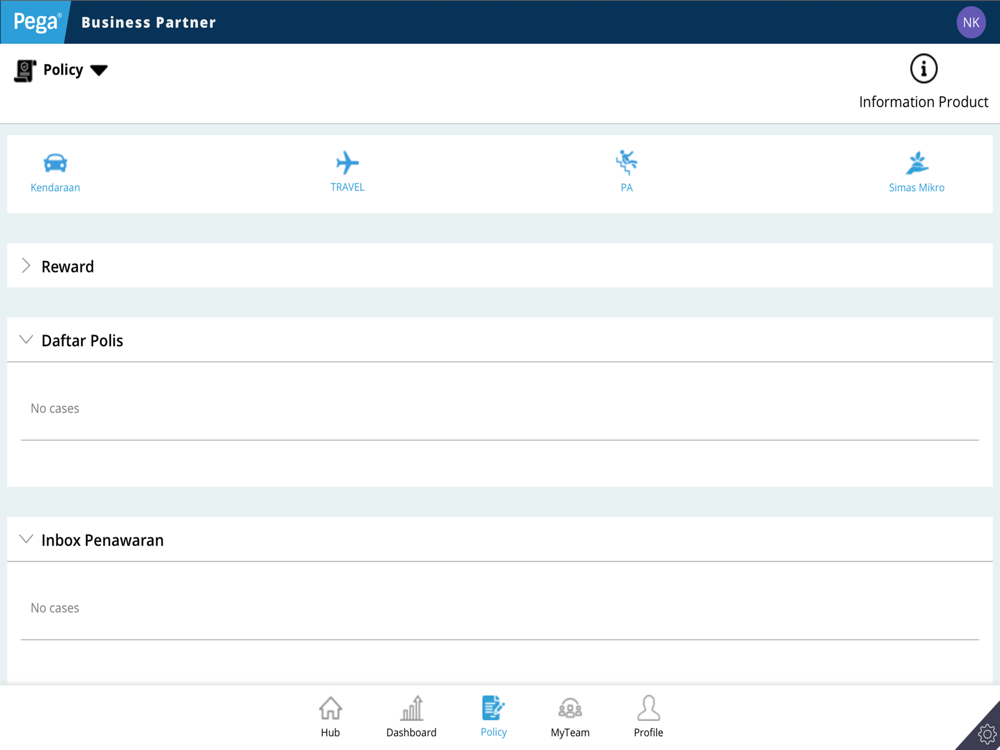Click the Policy document icon in header
1000x750 pixels.
point(25,70)
